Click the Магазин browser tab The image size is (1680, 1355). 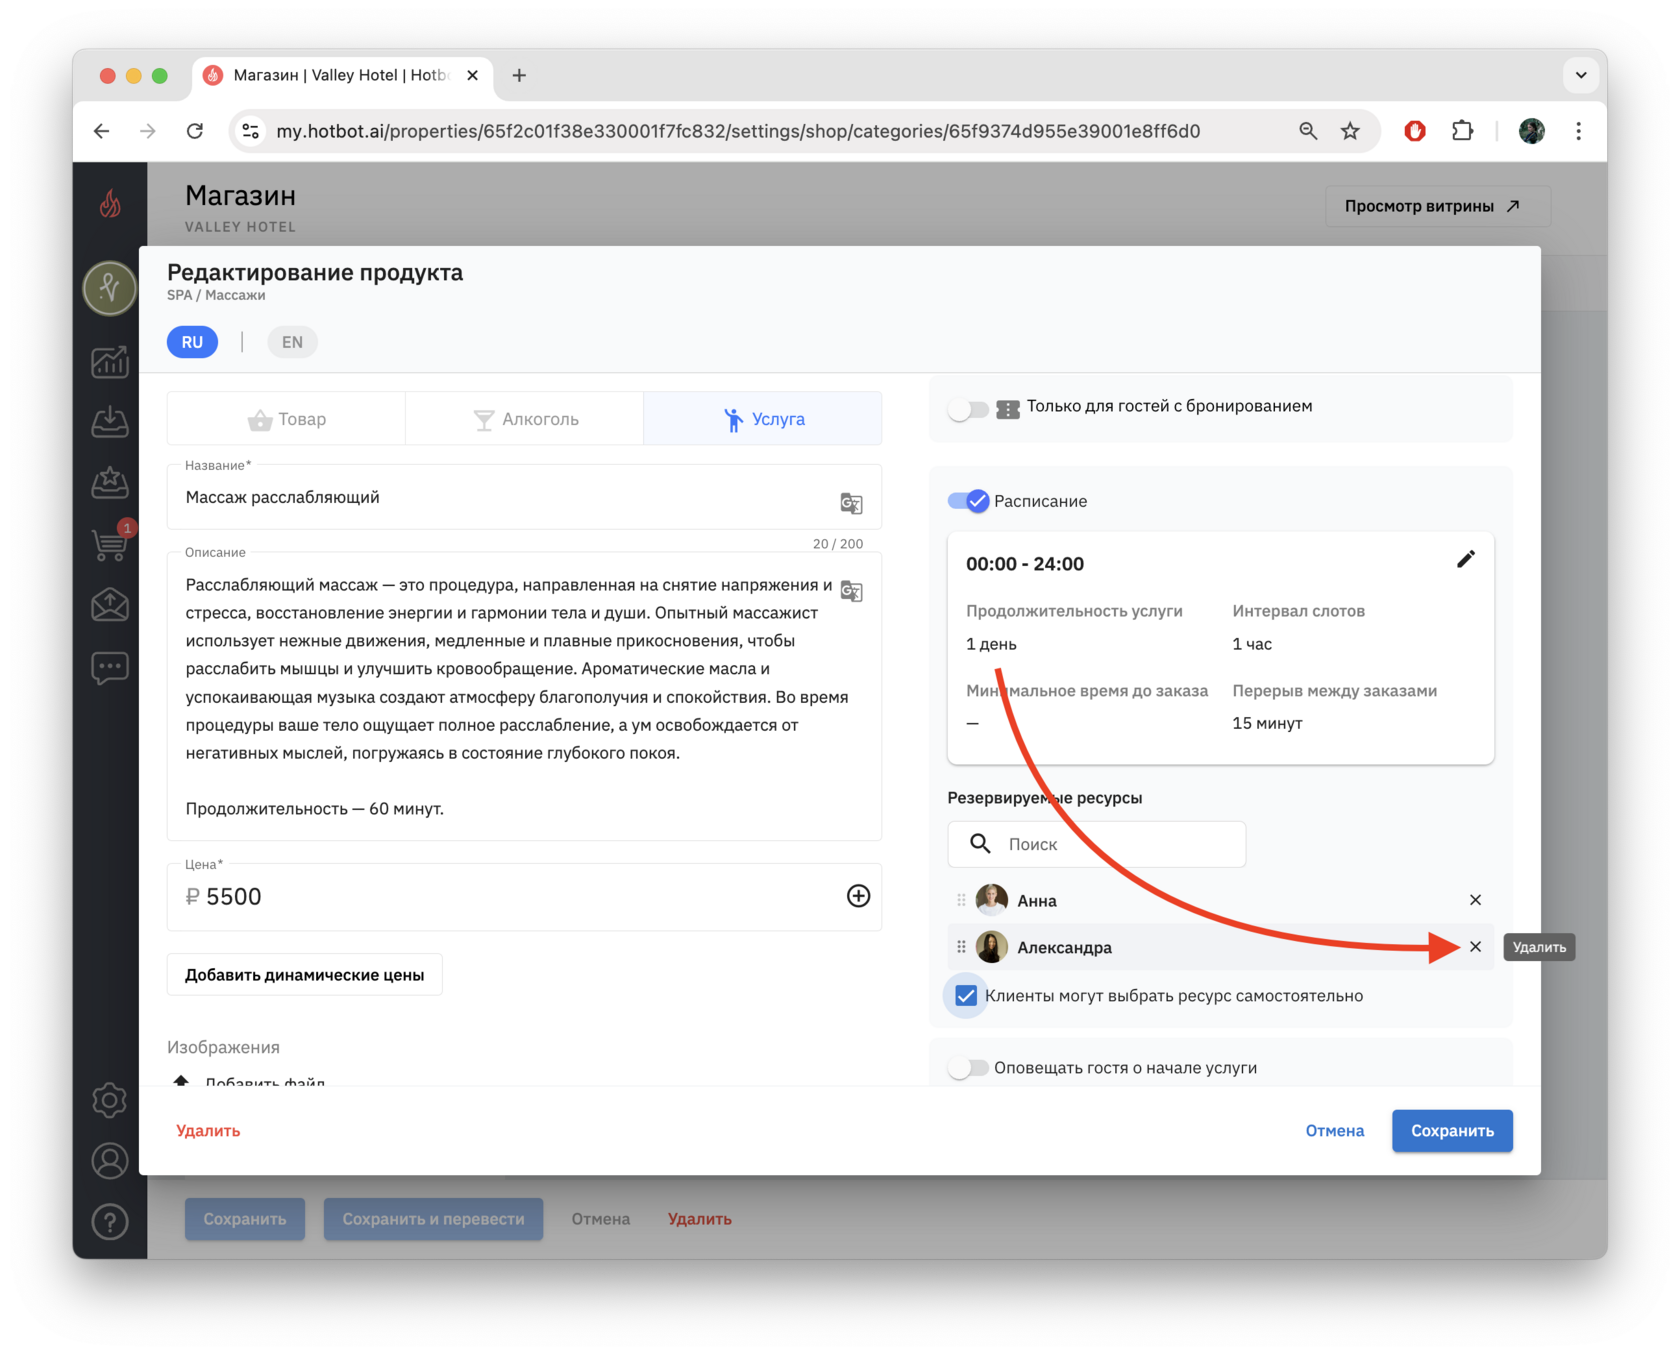click(x=342, y=75)
